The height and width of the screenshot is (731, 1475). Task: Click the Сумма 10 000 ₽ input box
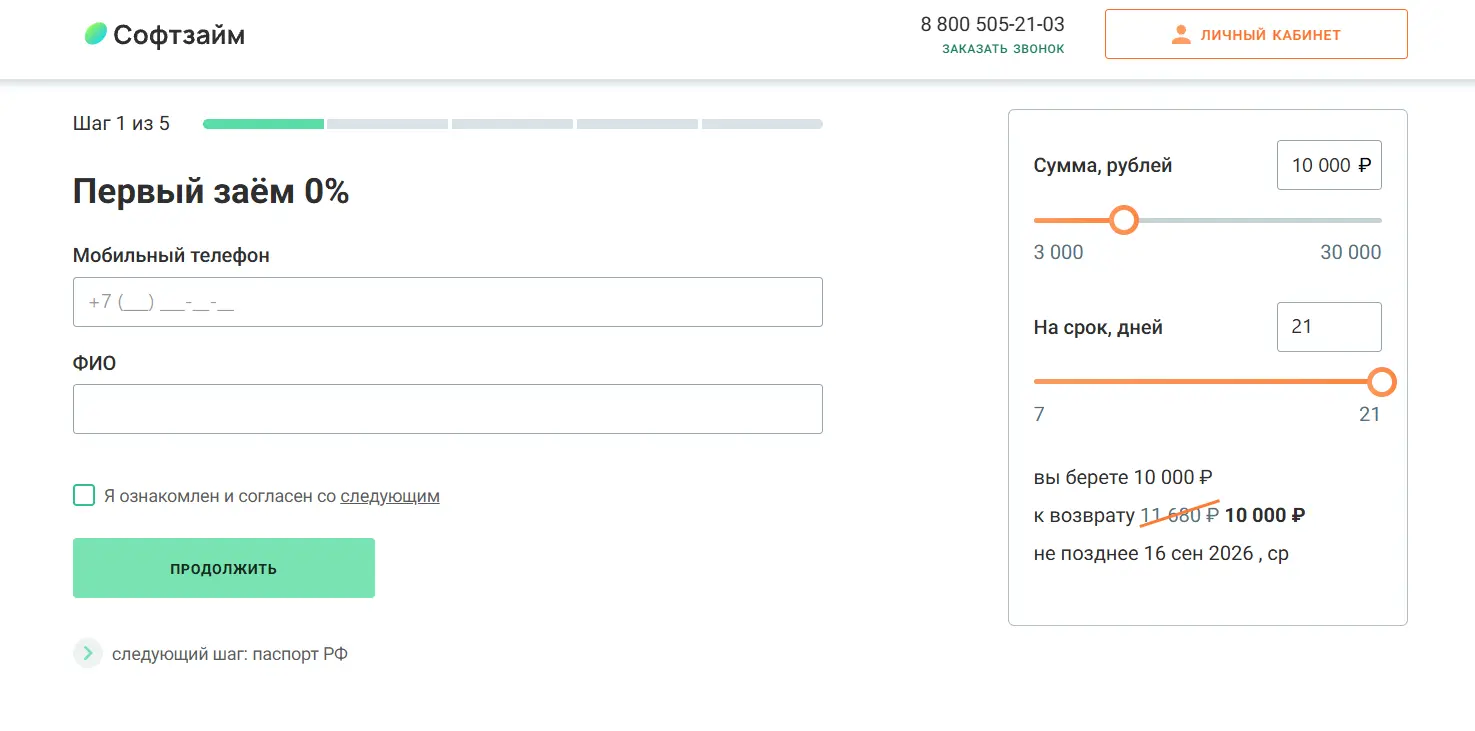coord(1330,165)
